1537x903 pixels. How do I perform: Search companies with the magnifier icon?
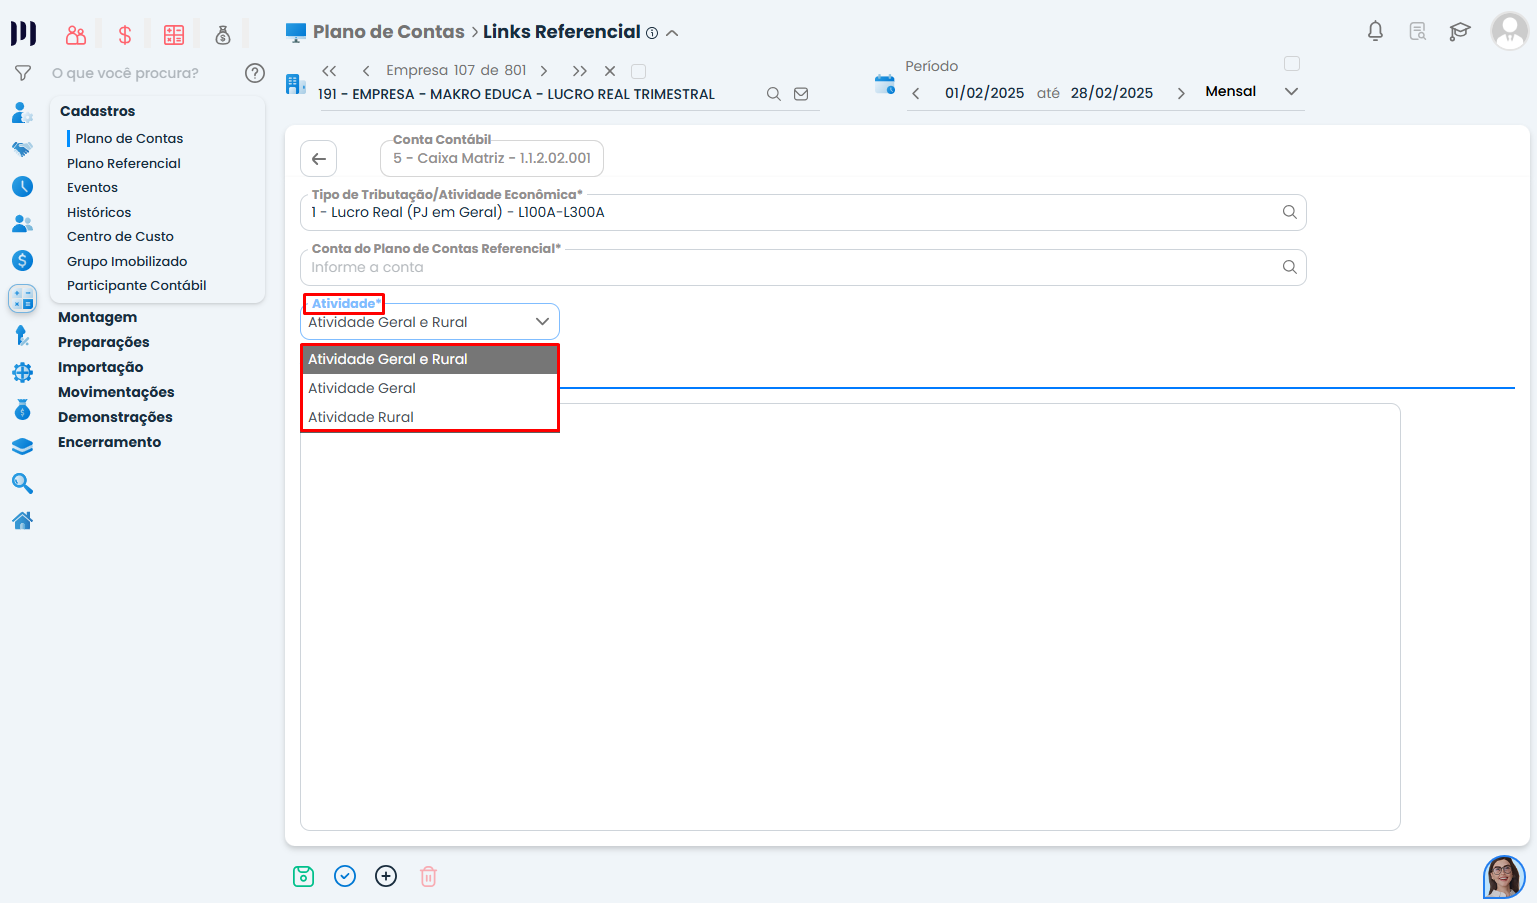pyautogui.click(x=774, y=94)
